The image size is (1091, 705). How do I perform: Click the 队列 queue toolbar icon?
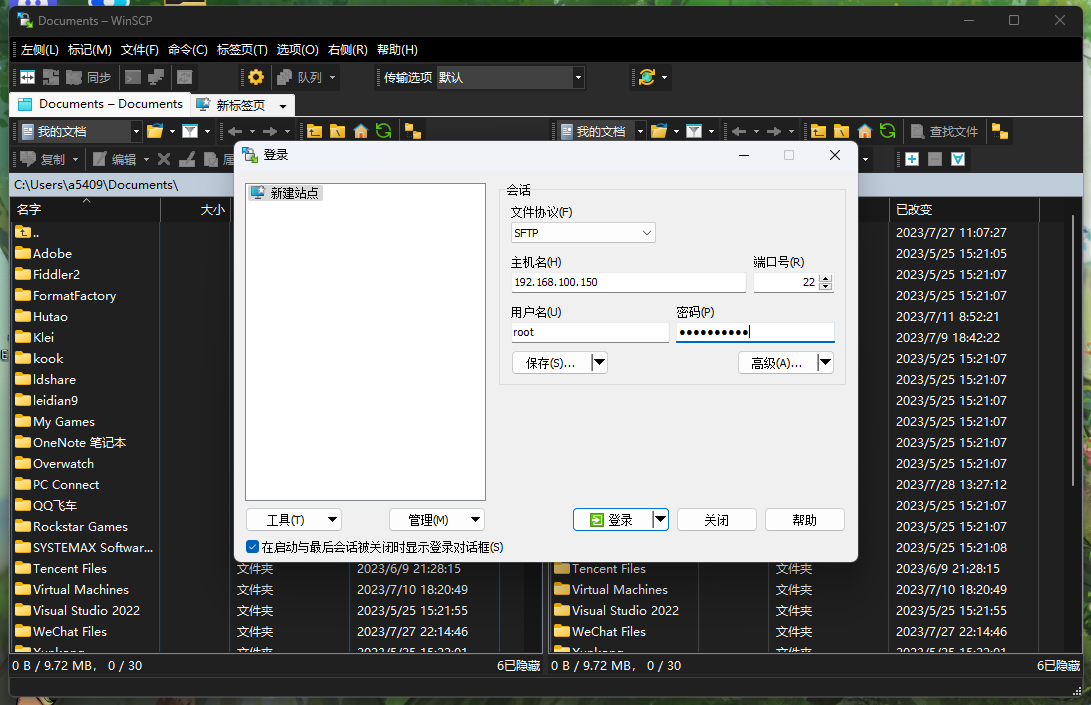point(301,77)
